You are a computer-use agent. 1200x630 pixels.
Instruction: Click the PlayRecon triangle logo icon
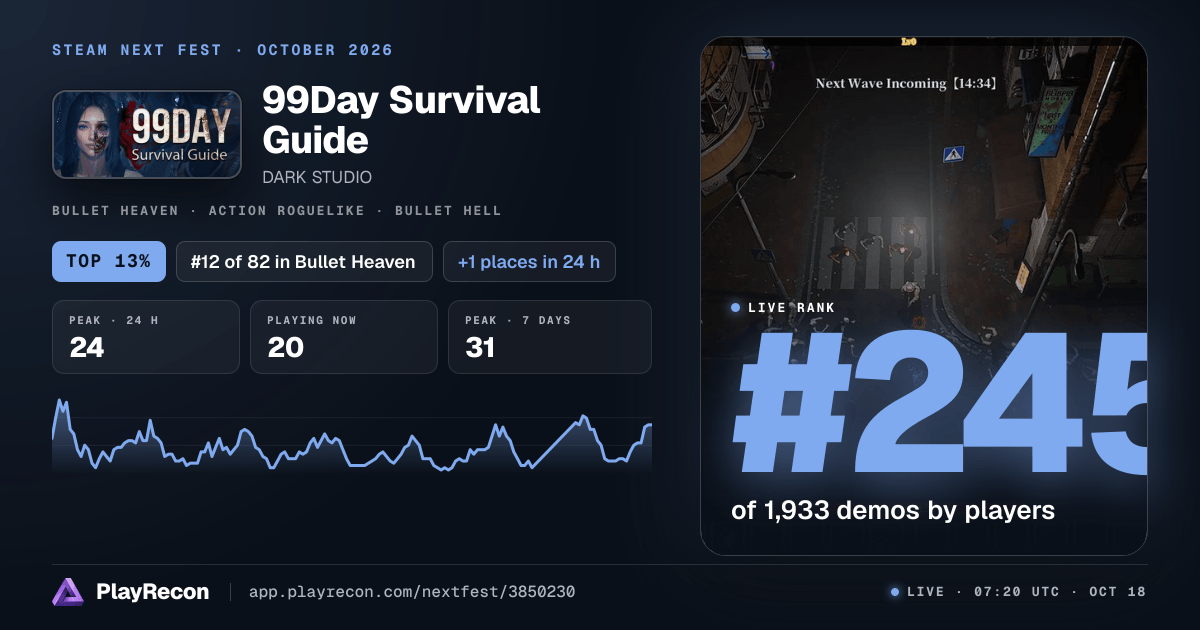point(67,592)
